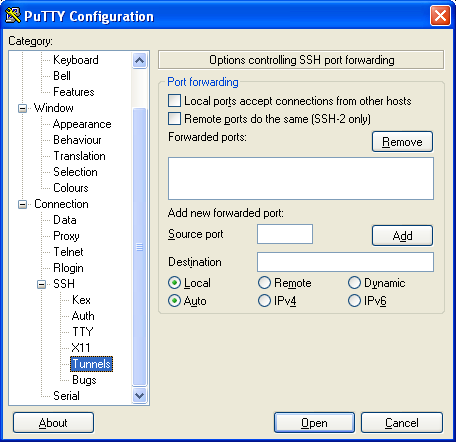Open the Telnet settings
This screenshot has height=442, width=456.
tap(68, 252)
